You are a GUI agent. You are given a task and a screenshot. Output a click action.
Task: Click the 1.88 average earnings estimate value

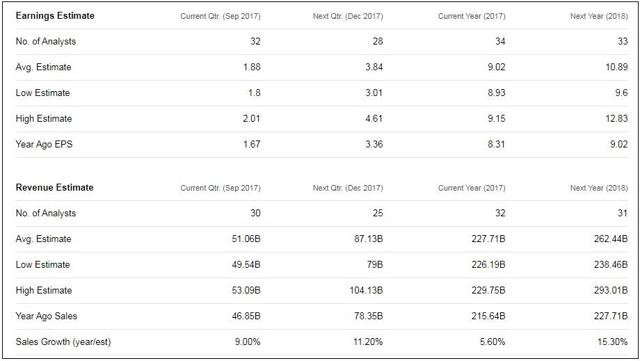click(252, 67)
